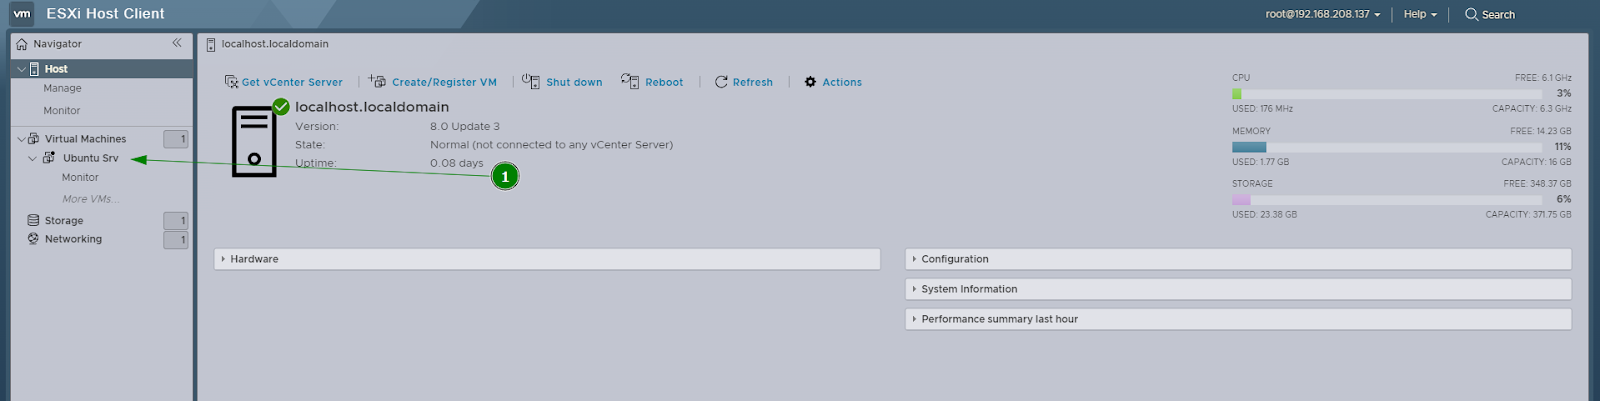Click the Networking count badge

176,240
